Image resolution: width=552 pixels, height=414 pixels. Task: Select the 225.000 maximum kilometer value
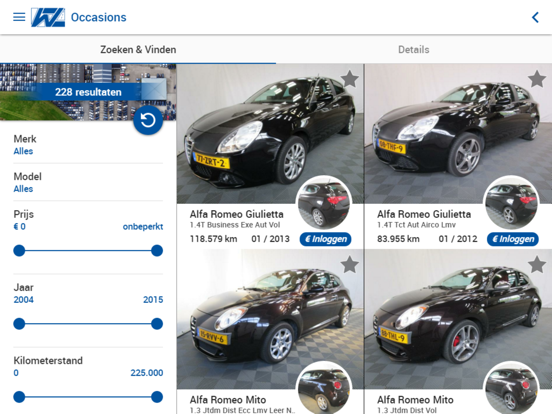coord(147,373)
